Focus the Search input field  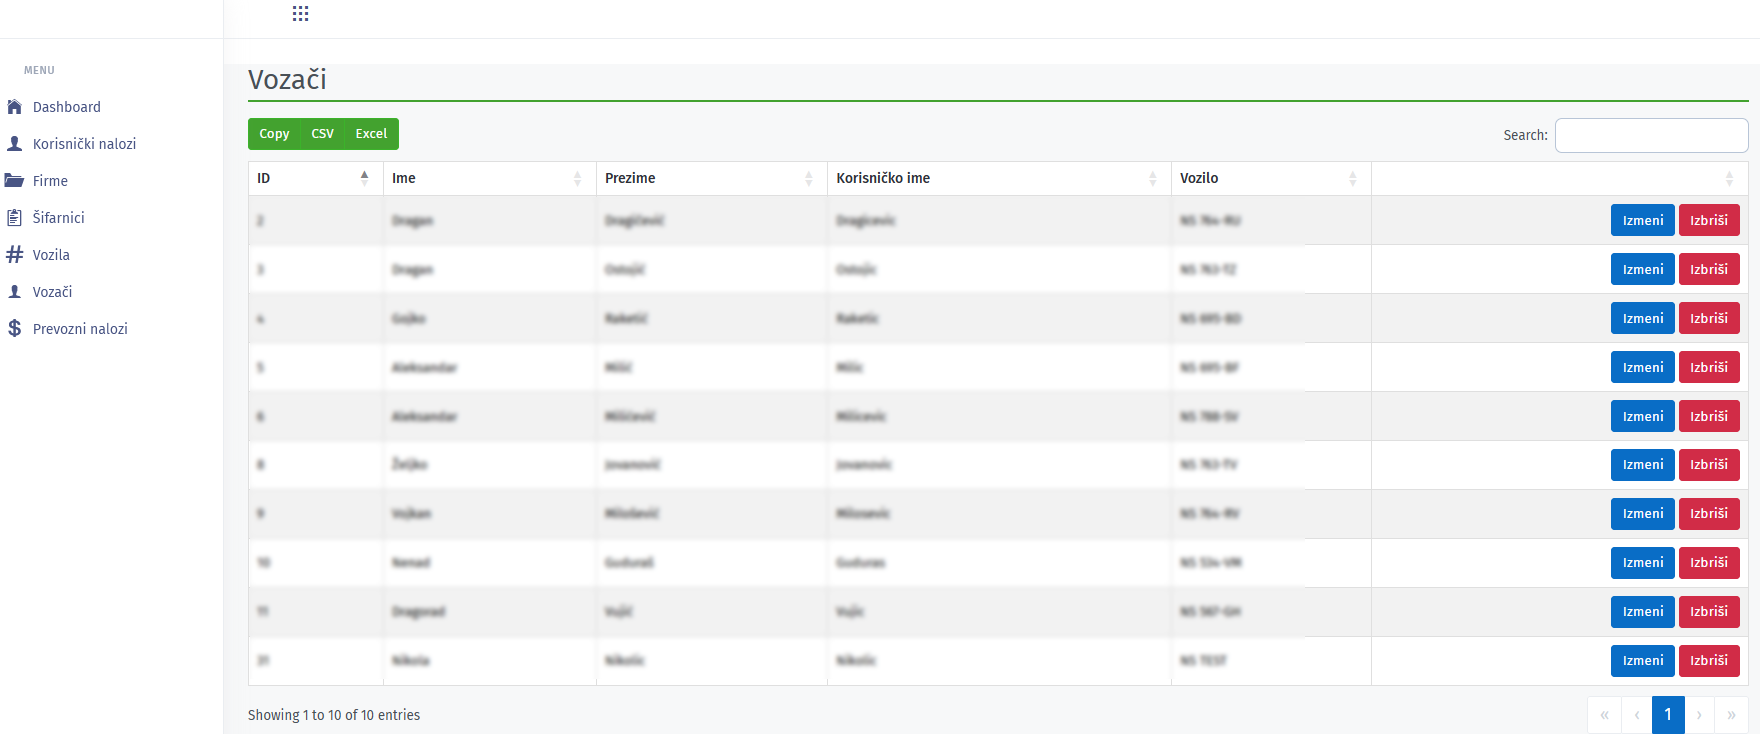pos(1651,136)
